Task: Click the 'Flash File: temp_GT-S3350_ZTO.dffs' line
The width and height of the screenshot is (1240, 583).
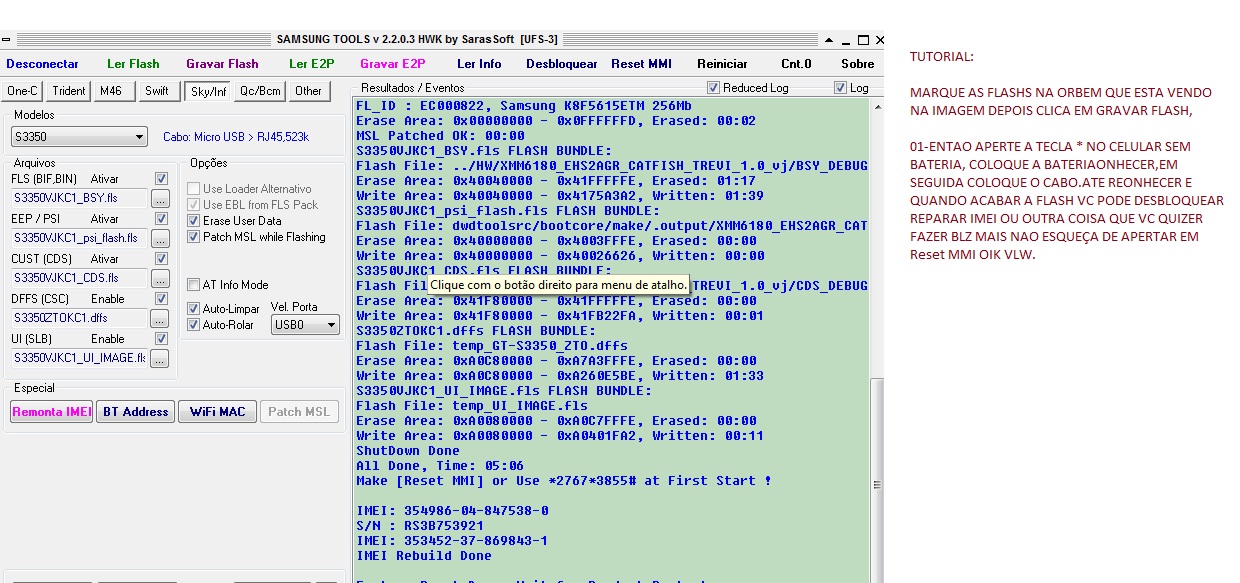Action: point(492,346)
